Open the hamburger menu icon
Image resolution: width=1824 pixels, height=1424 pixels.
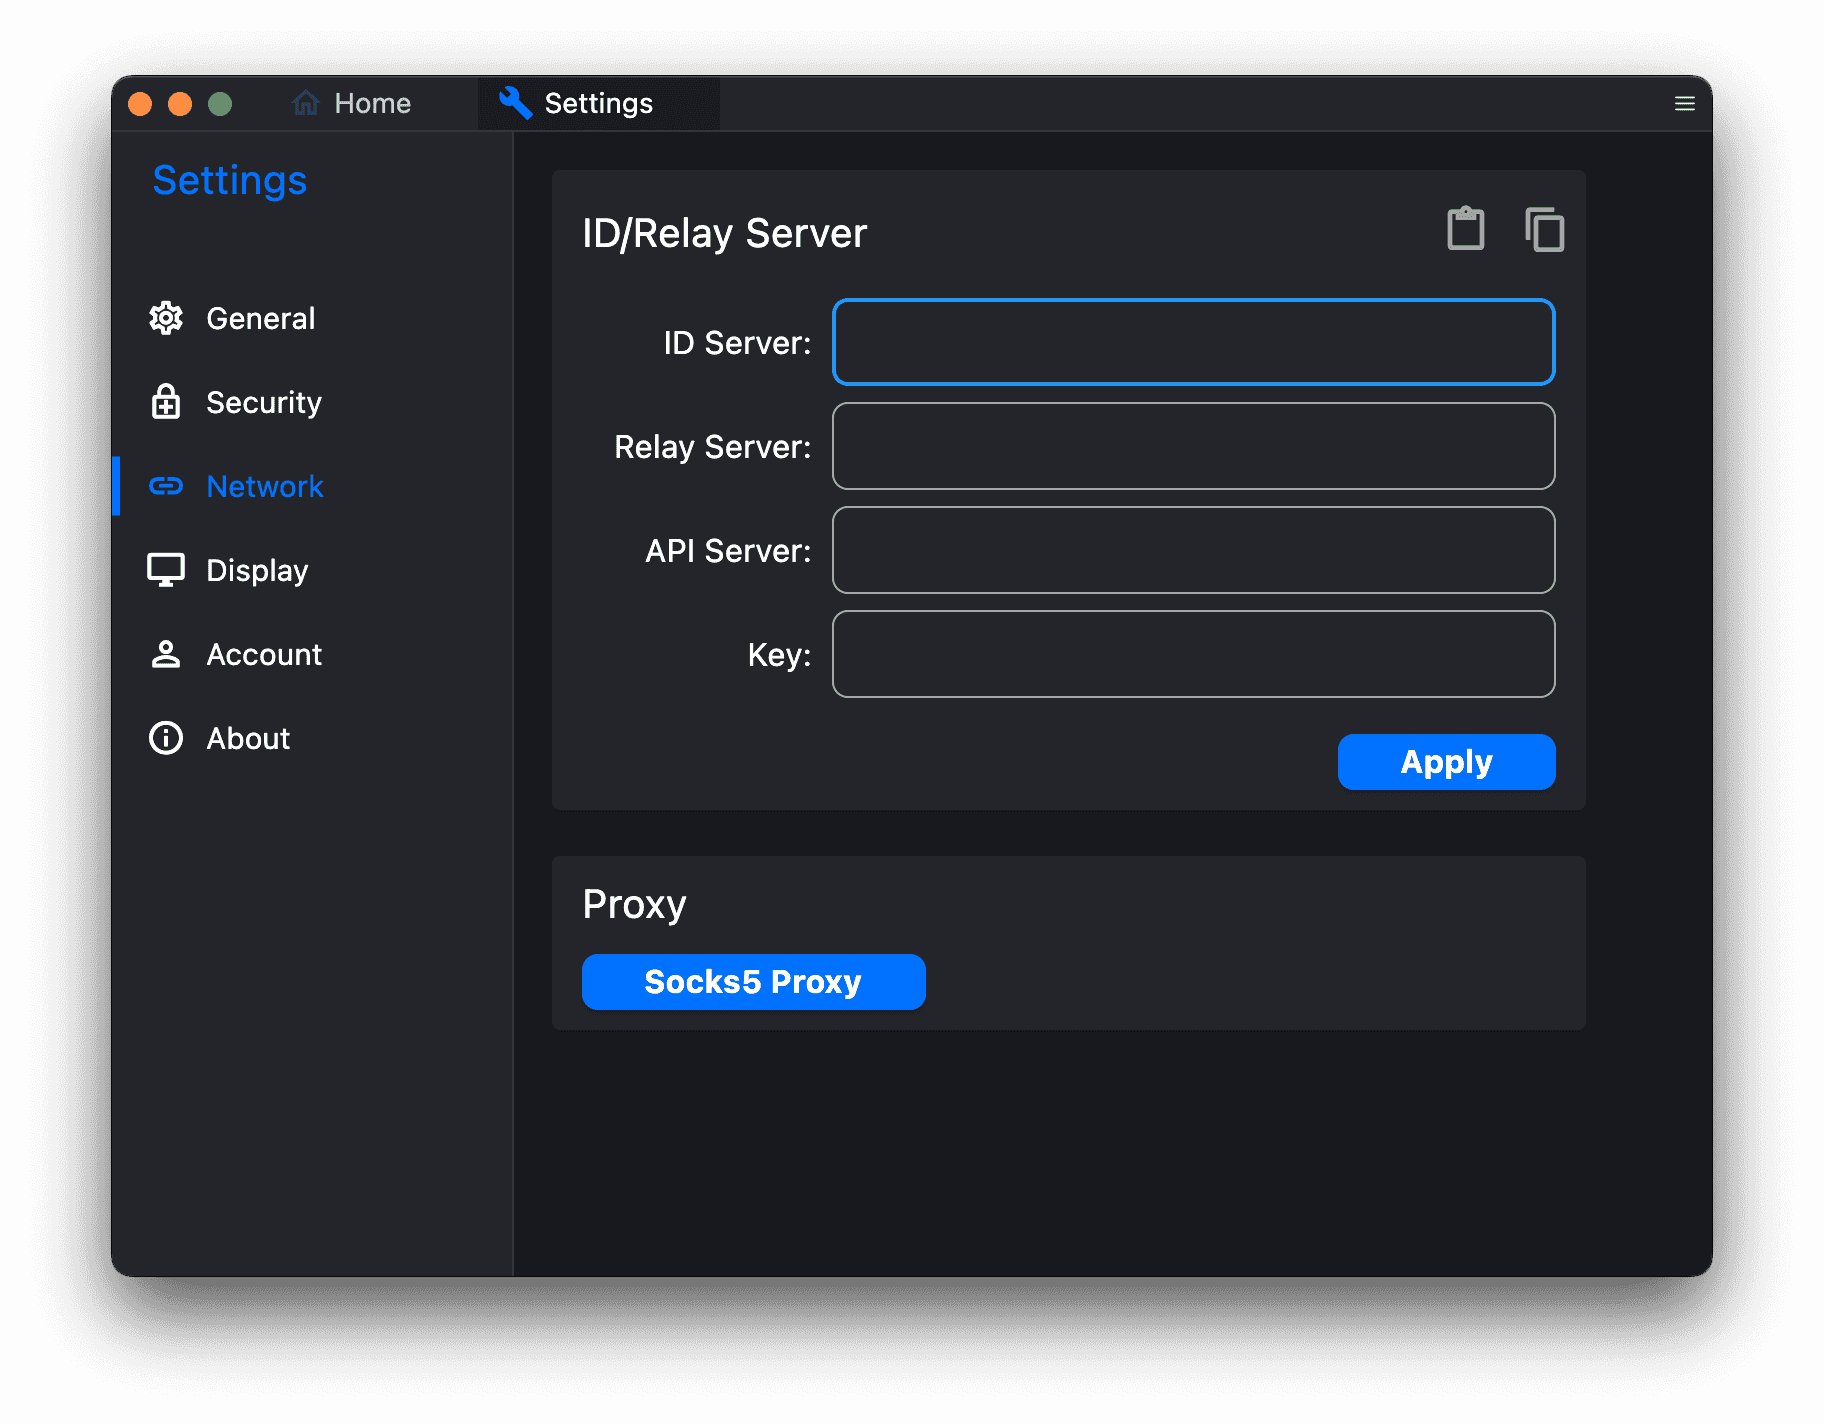pyautogui.click(x=1684, y=104)
